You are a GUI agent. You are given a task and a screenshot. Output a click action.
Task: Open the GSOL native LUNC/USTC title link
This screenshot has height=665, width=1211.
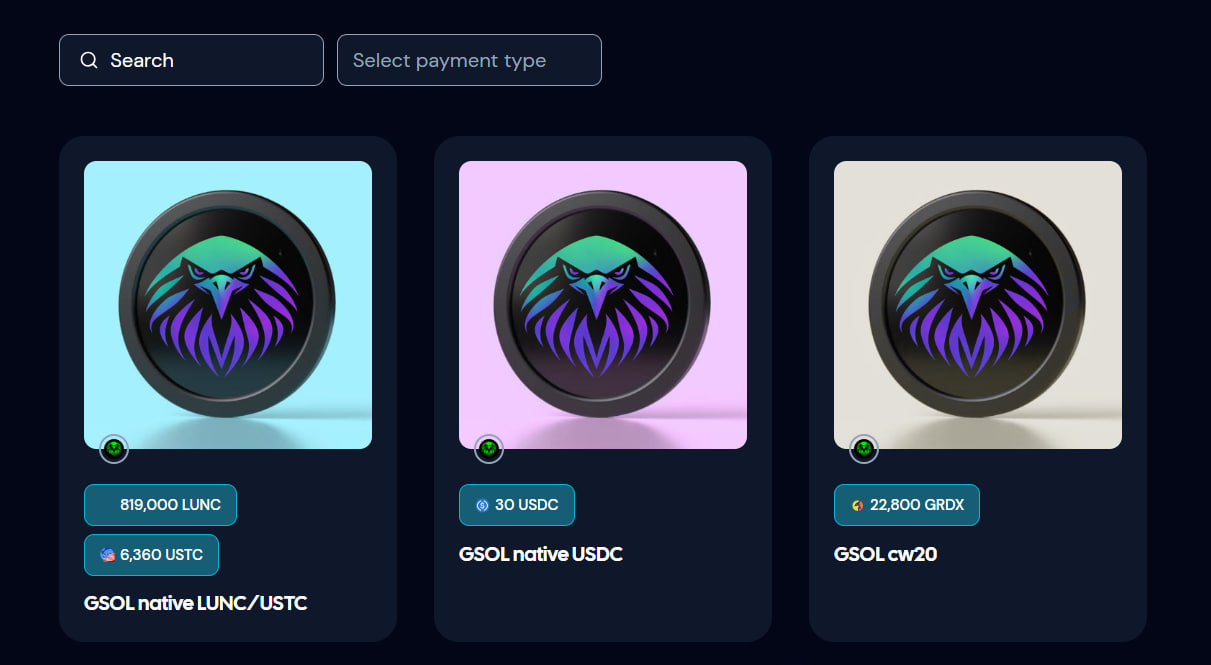[196, 603]
